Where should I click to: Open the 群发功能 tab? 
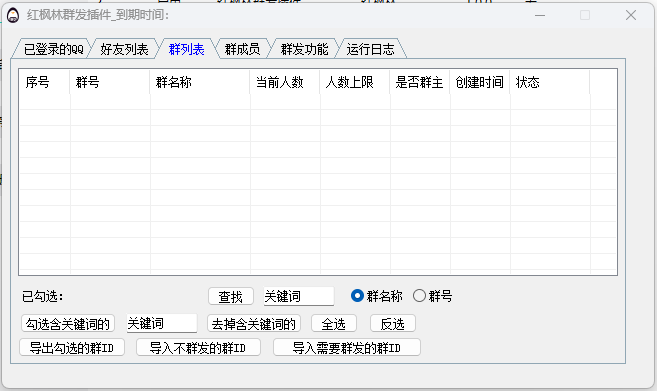tap(304, 49)
